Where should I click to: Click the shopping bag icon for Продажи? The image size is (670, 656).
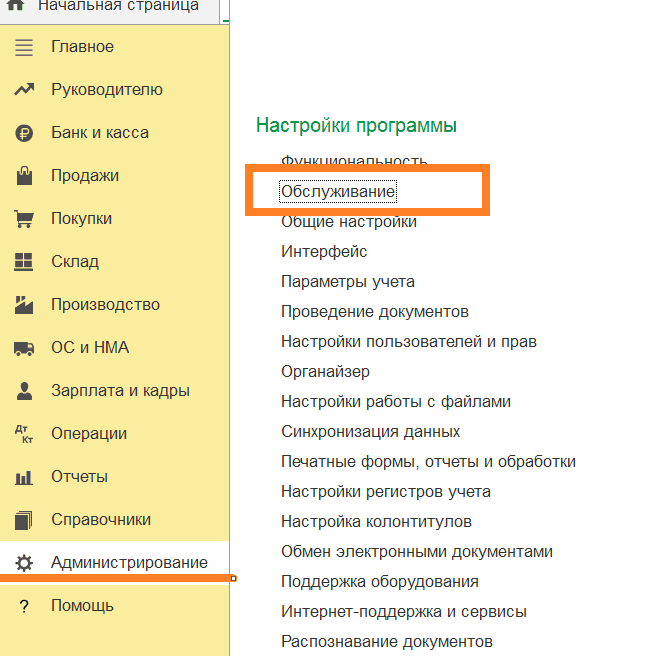tap(24, 176)
